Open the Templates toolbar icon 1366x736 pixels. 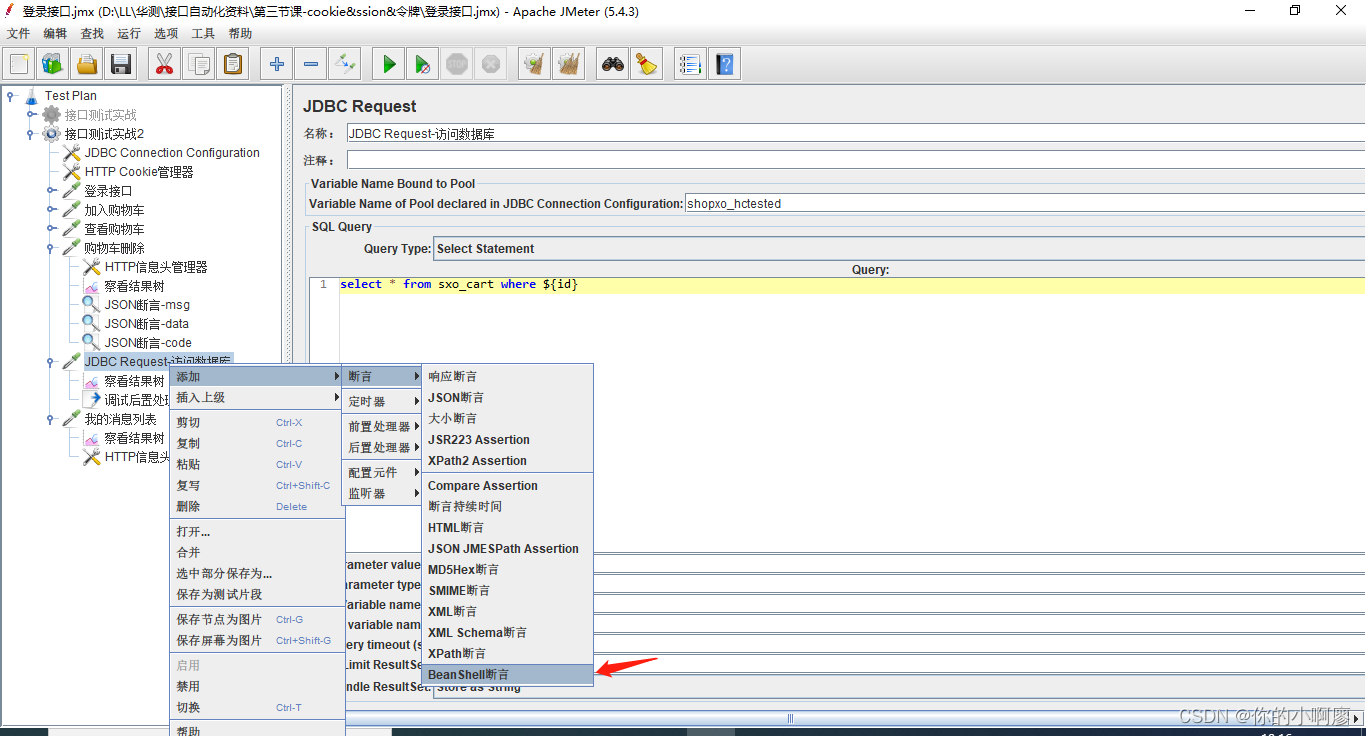(53, 64)
